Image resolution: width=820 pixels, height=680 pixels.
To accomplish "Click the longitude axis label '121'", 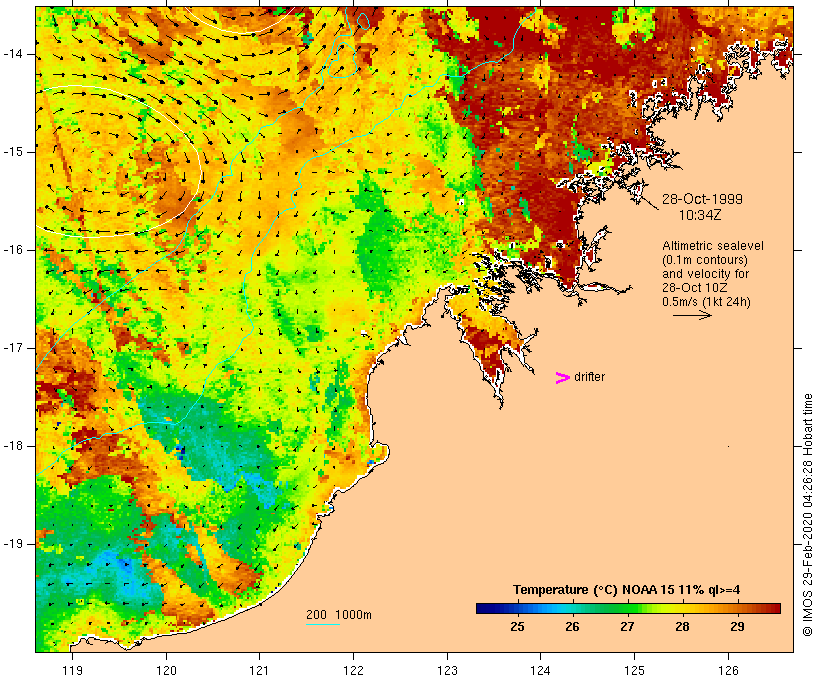I will 259,670.
